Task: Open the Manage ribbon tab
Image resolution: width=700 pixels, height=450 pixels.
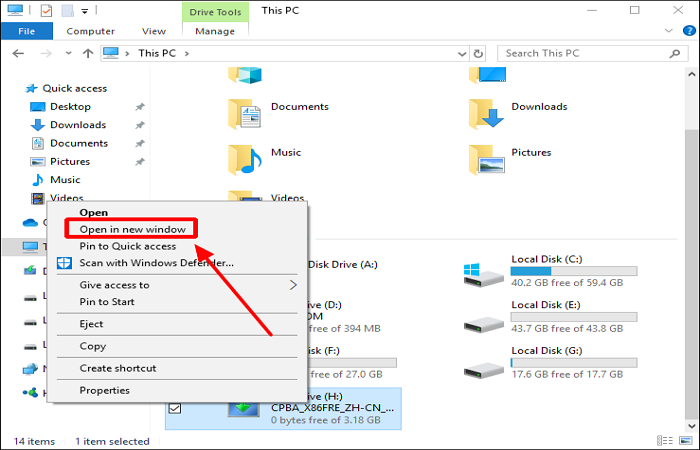Action: pos(215,31)
